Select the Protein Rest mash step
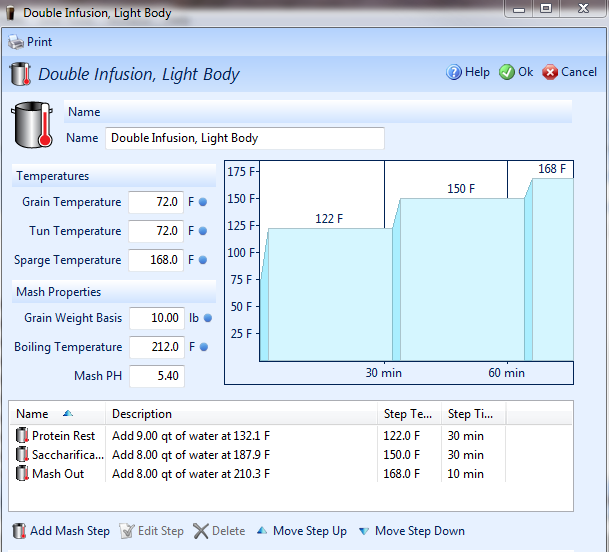This screenshot has height=552, width=609. [x=63, y=436]
